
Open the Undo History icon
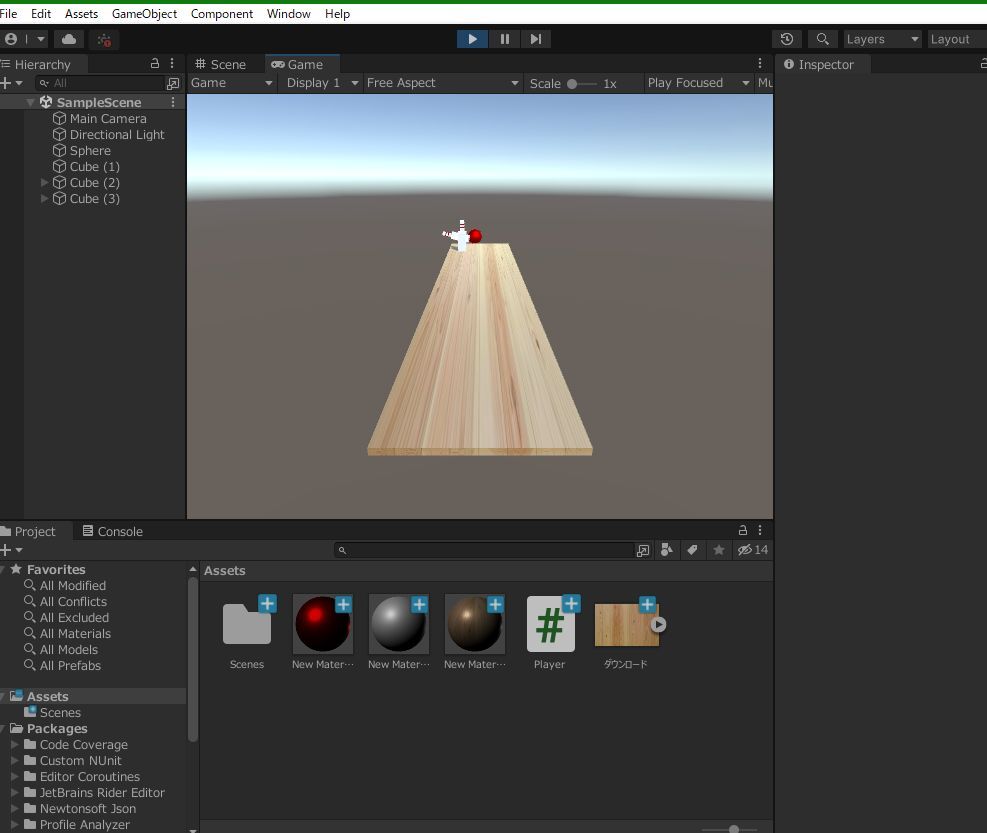[787, 39]
